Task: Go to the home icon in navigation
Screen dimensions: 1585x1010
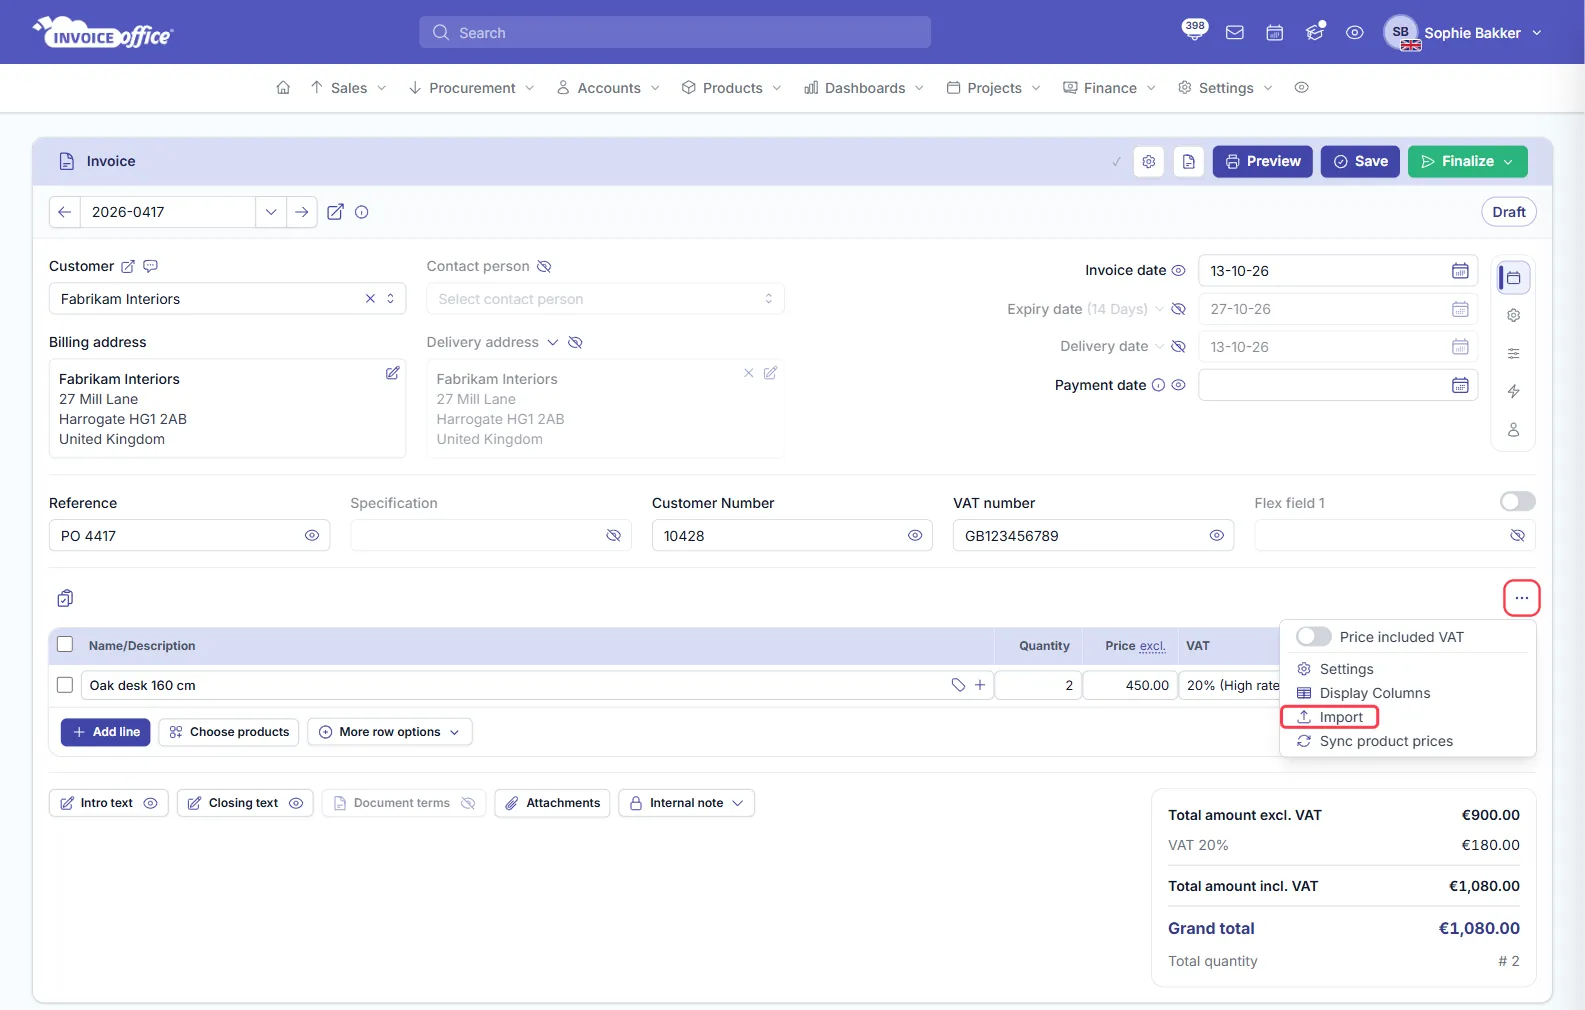Action: point(283,88)
